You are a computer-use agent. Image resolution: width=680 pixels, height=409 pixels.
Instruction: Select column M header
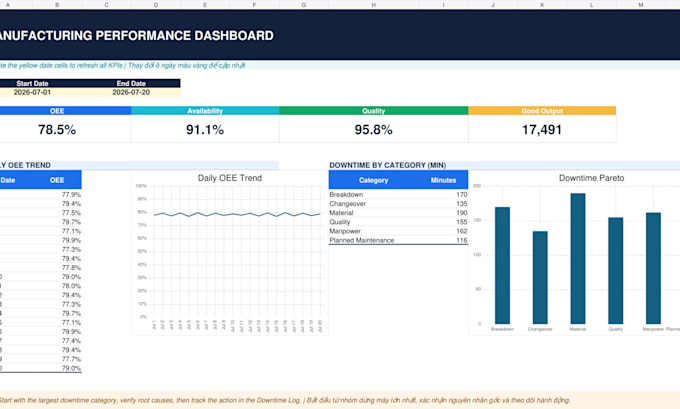[641, 5]
